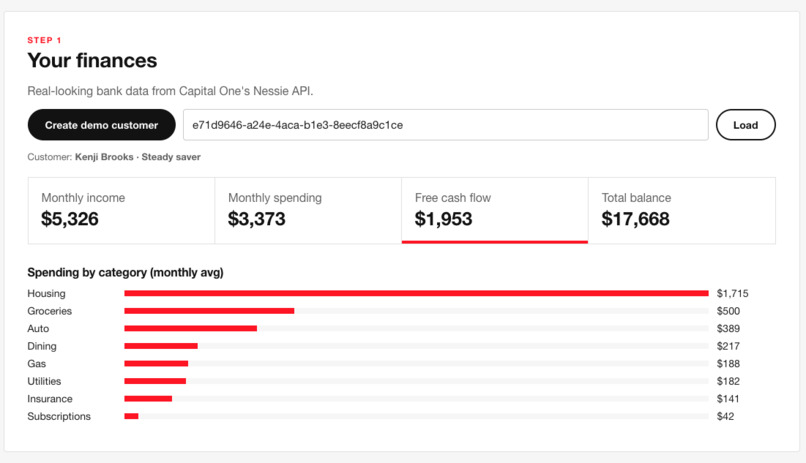
Task: Click the "$1,953" free cash flow value
Action: 444,219
